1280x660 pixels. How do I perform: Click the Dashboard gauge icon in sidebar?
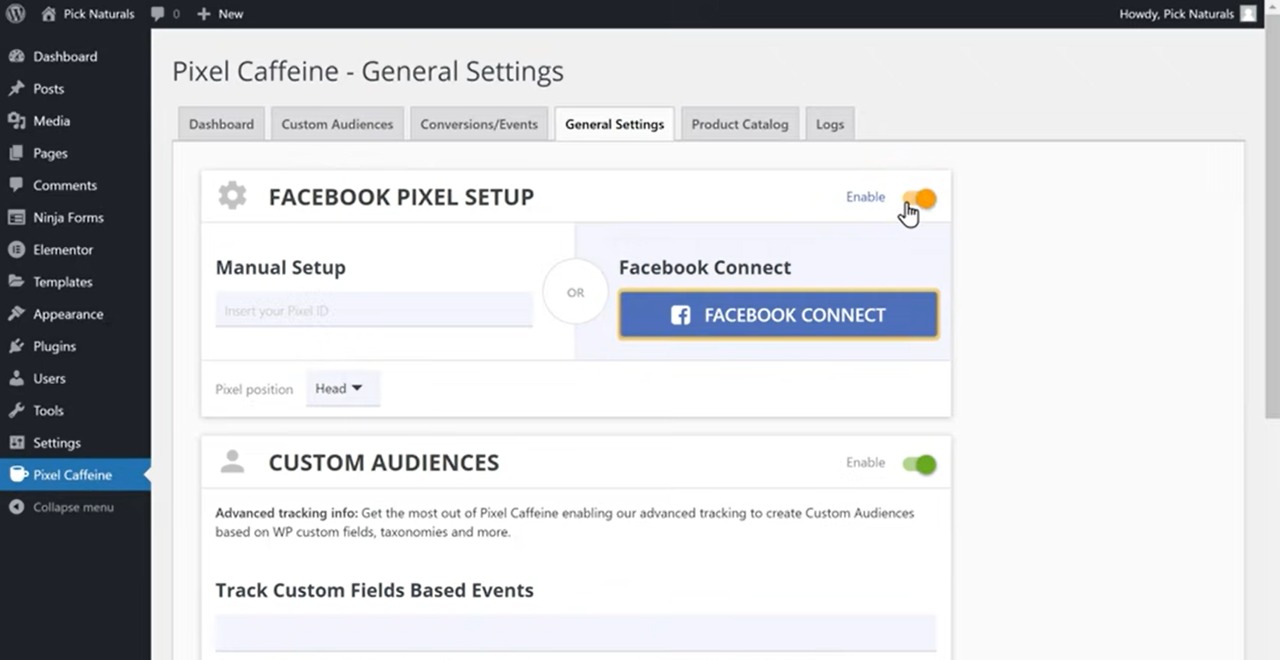(16, 57)
